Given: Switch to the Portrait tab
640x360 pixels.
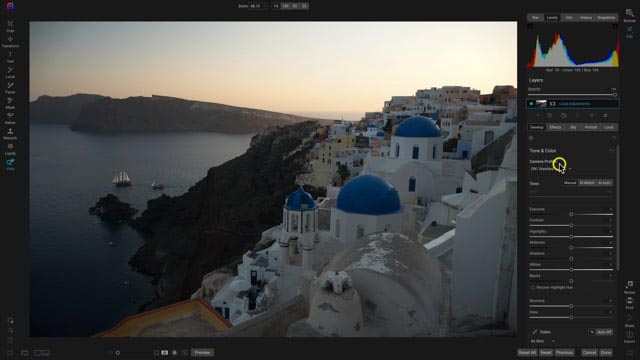Looking at the screenshot, I should click(x=591, y=127).
